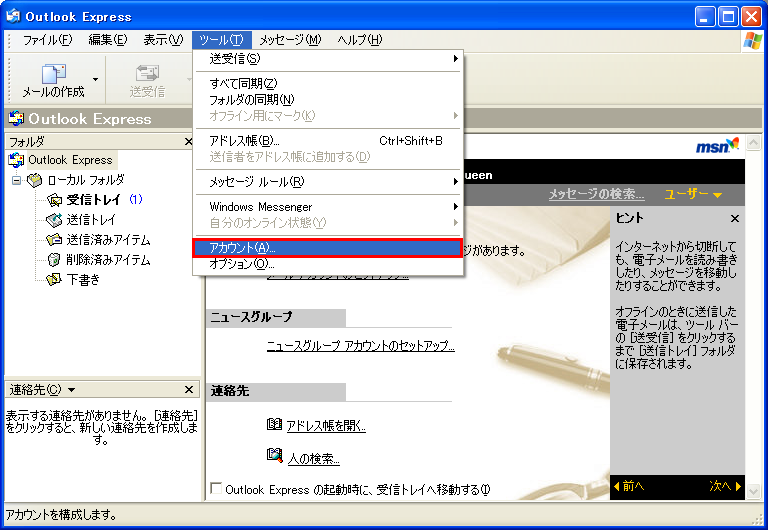Open the 削除済みアイテム trash icon
768x530 pixels.
(x=54, y=260)
